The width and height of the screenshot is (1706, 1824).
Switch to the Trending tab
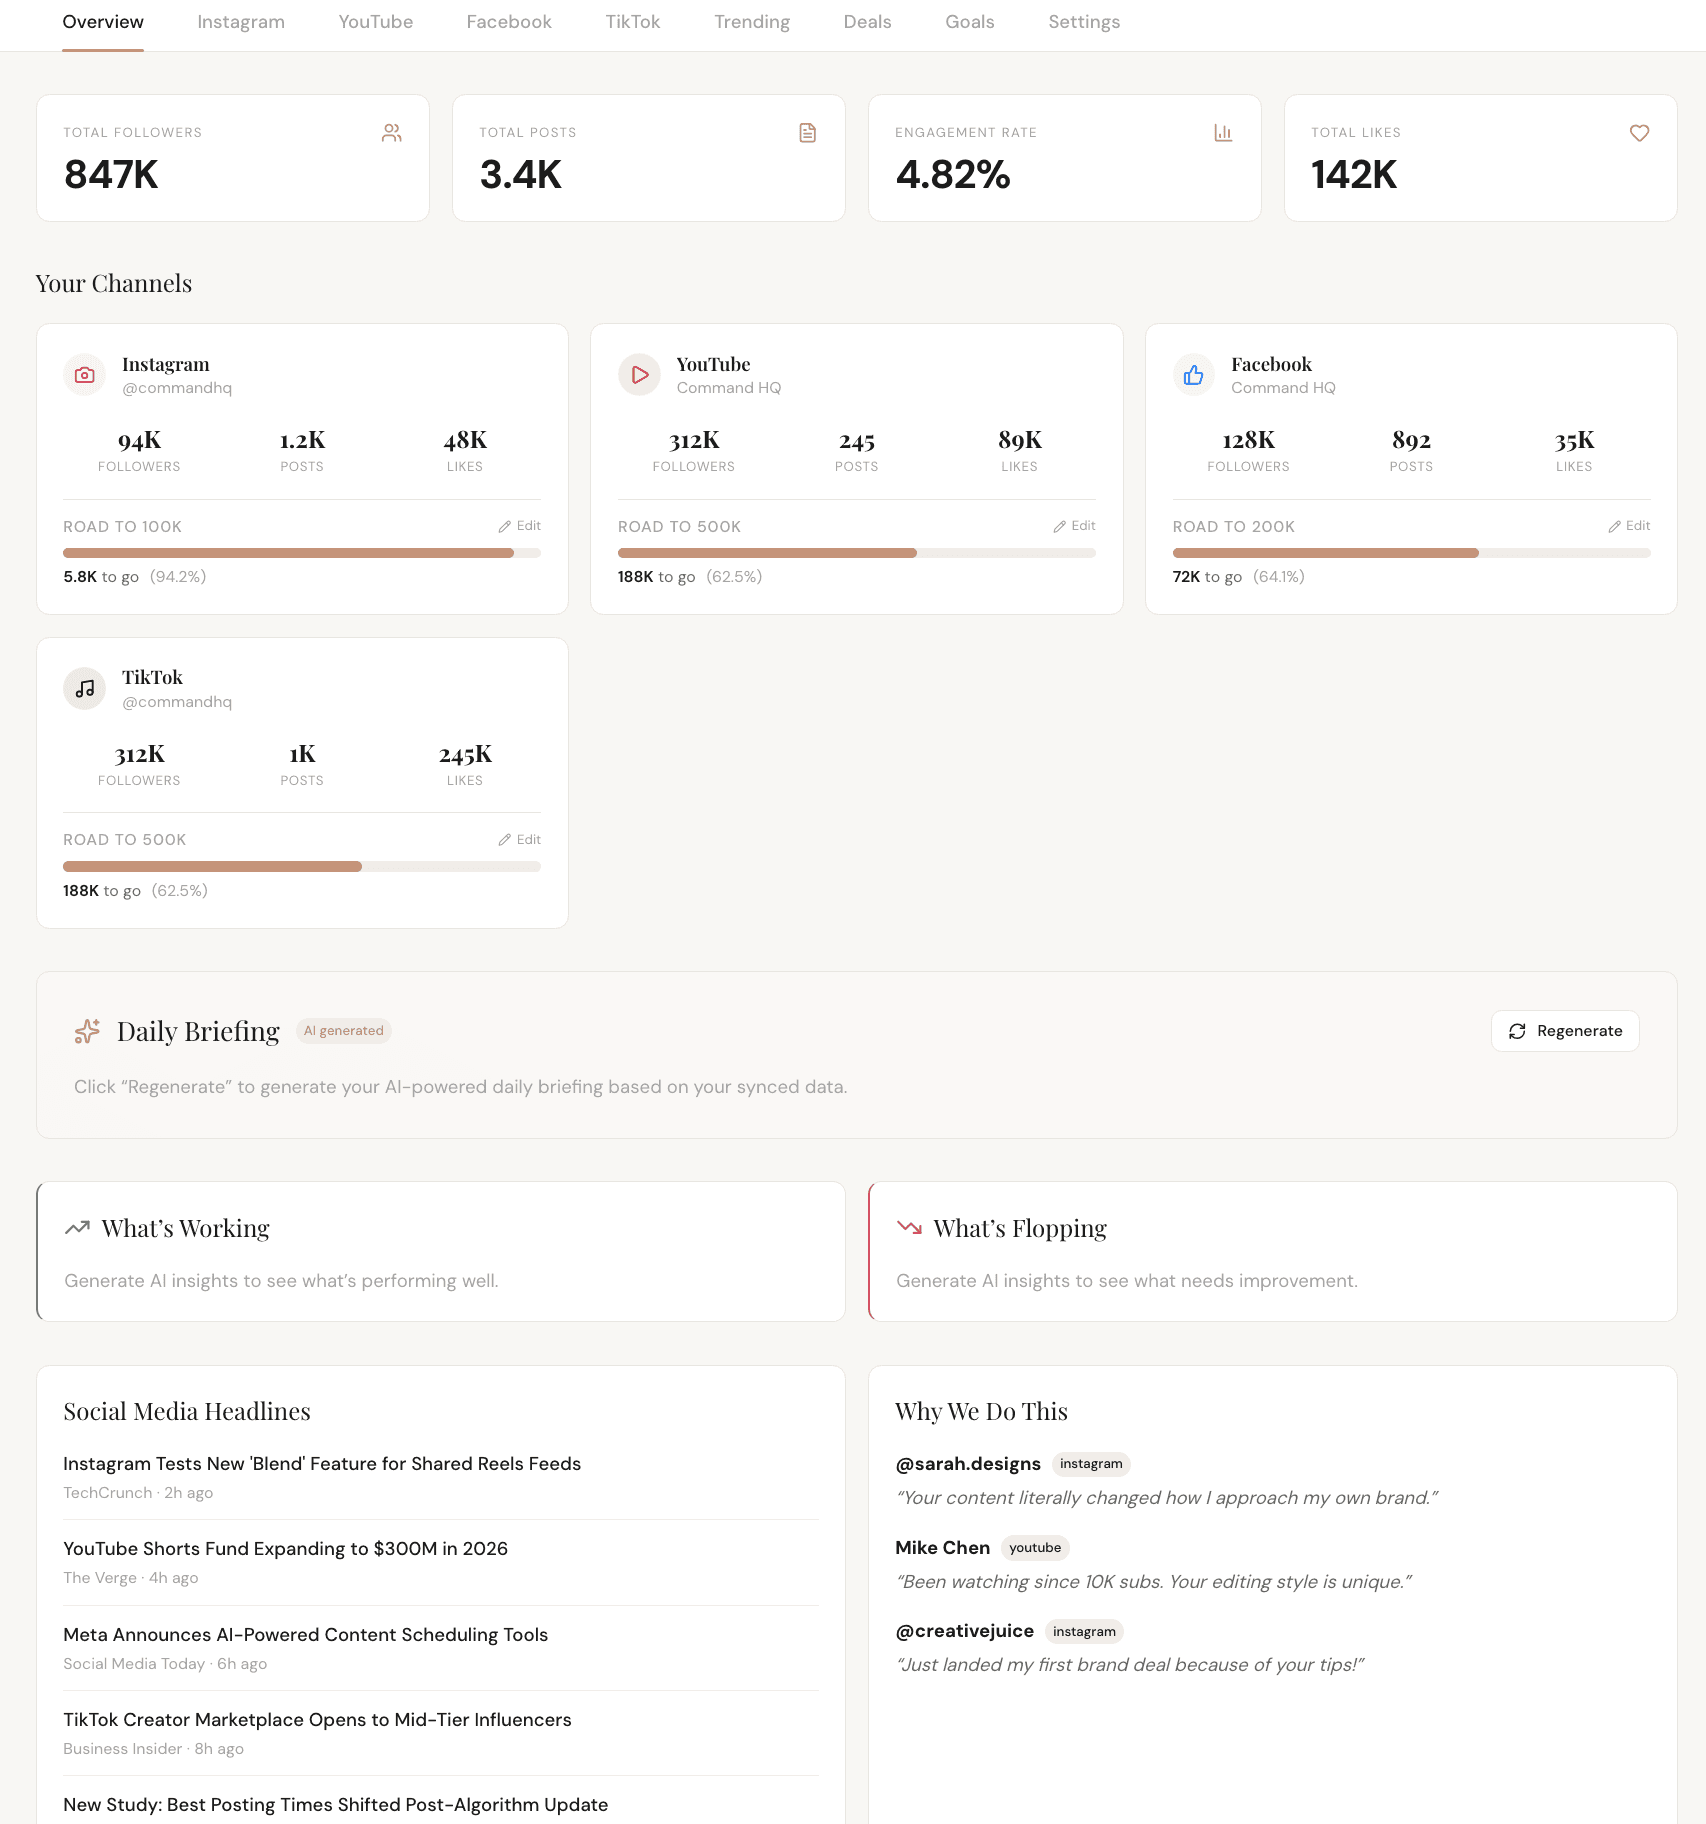(752, 21)
